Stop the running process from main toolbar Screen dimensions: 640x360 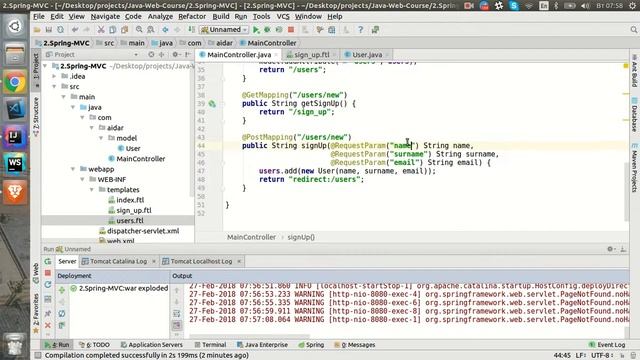(291, 30)
